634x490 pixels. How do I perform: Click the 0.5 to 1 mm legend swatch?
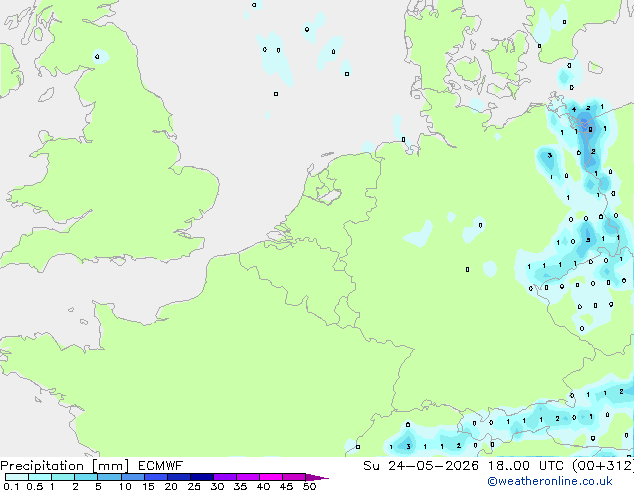(x=40, y=477)
